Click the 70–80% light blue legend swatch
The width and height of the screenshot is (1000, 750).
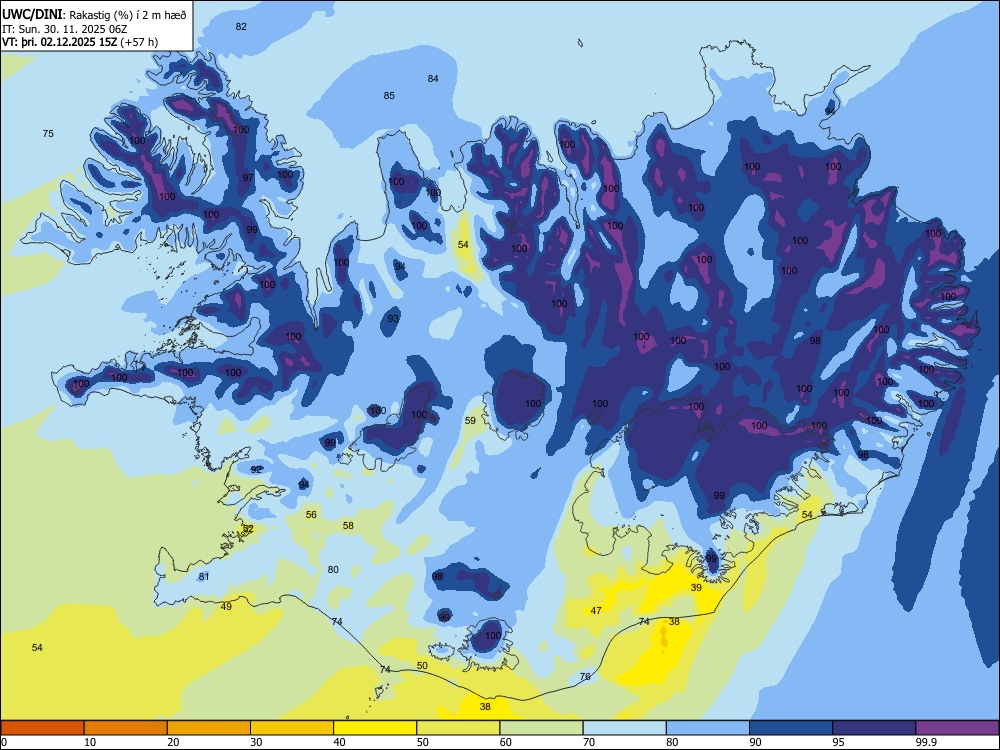(624, 728)
